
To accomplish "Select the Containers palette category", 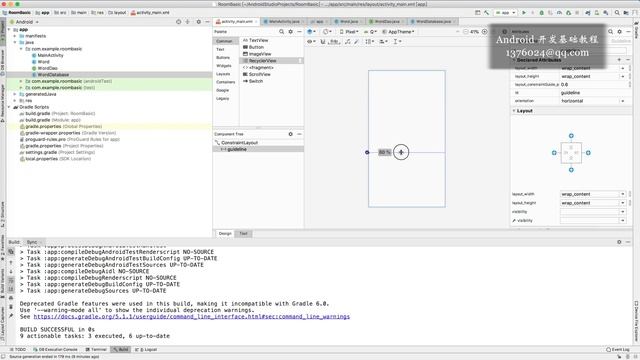I will 225,82.
